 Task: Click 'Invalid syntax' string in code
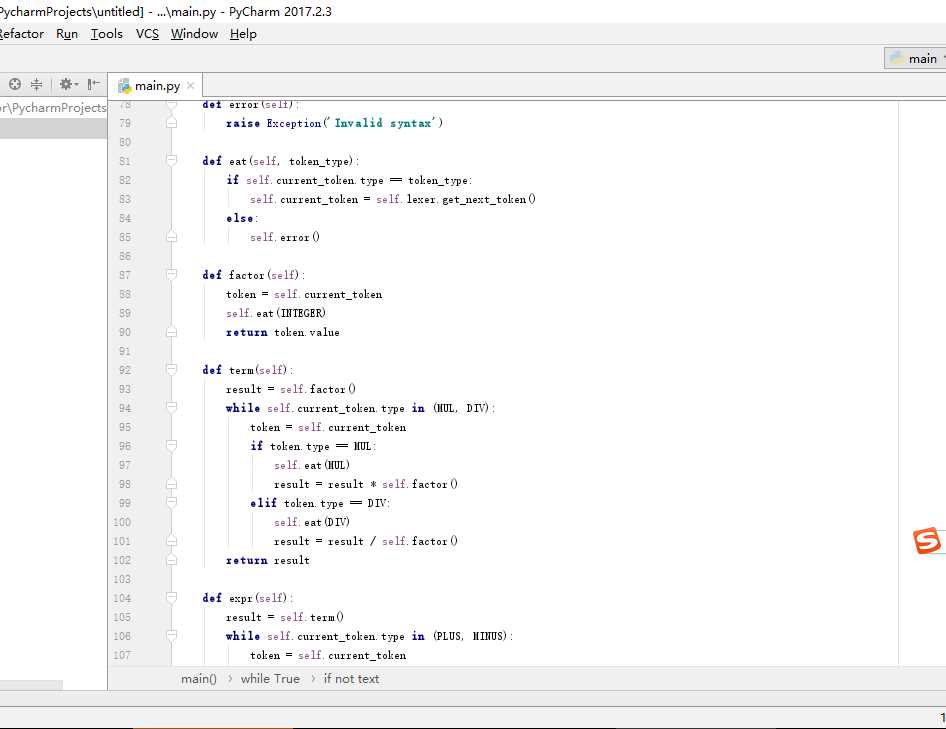383,123
